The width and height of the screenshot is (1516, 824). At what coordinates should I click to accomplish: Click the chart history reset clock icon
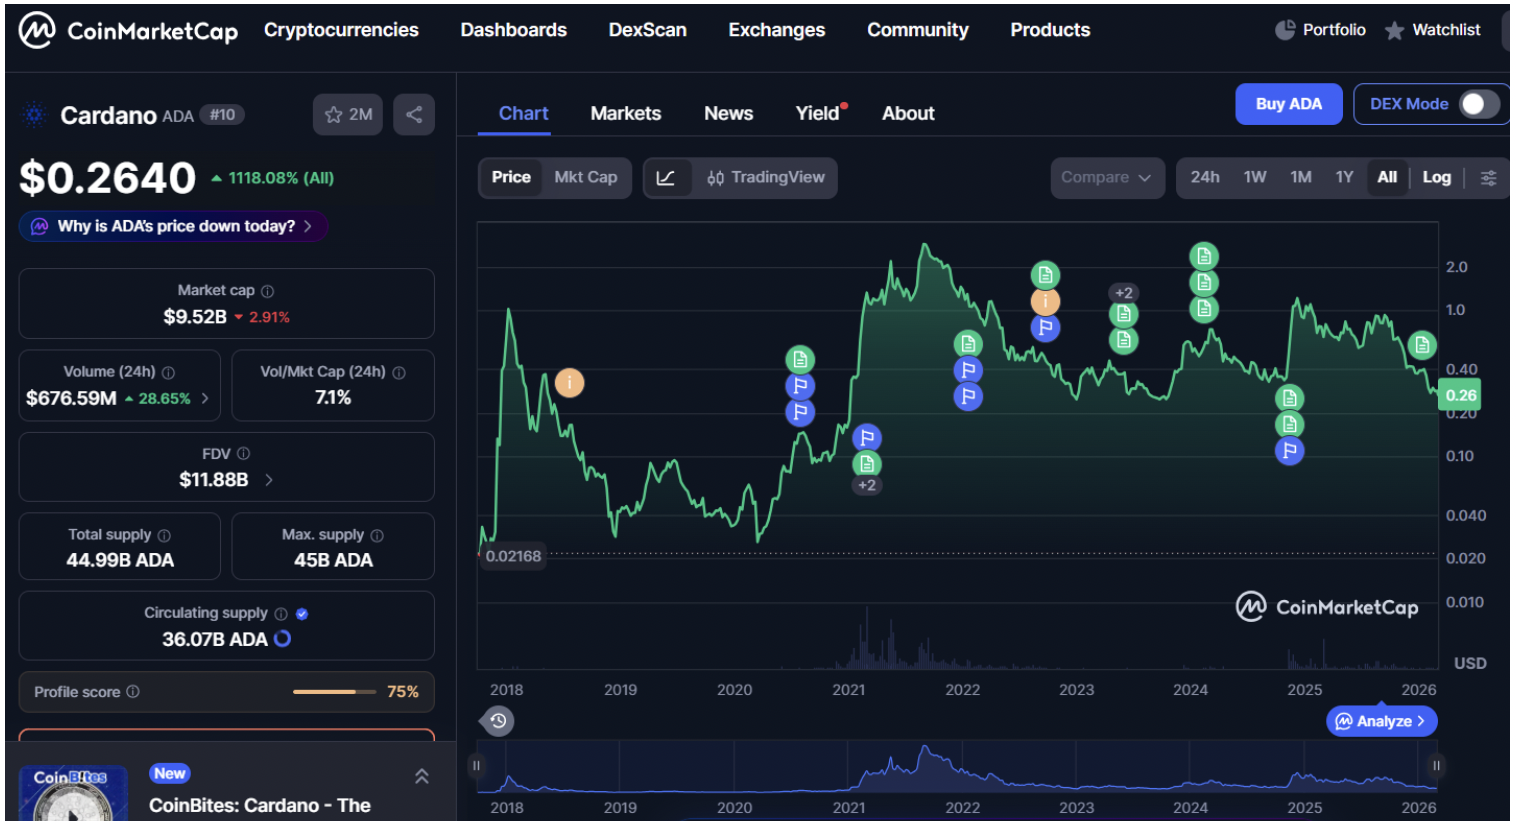click(x=497, y=721)
